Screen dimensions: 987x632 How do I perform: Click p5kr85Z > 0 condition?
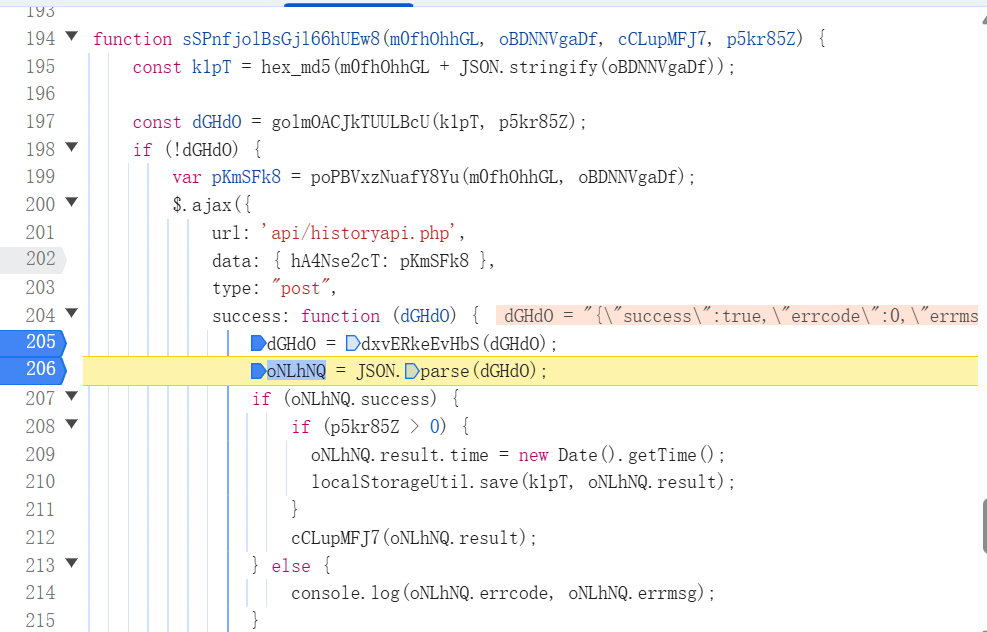[385, 427]
